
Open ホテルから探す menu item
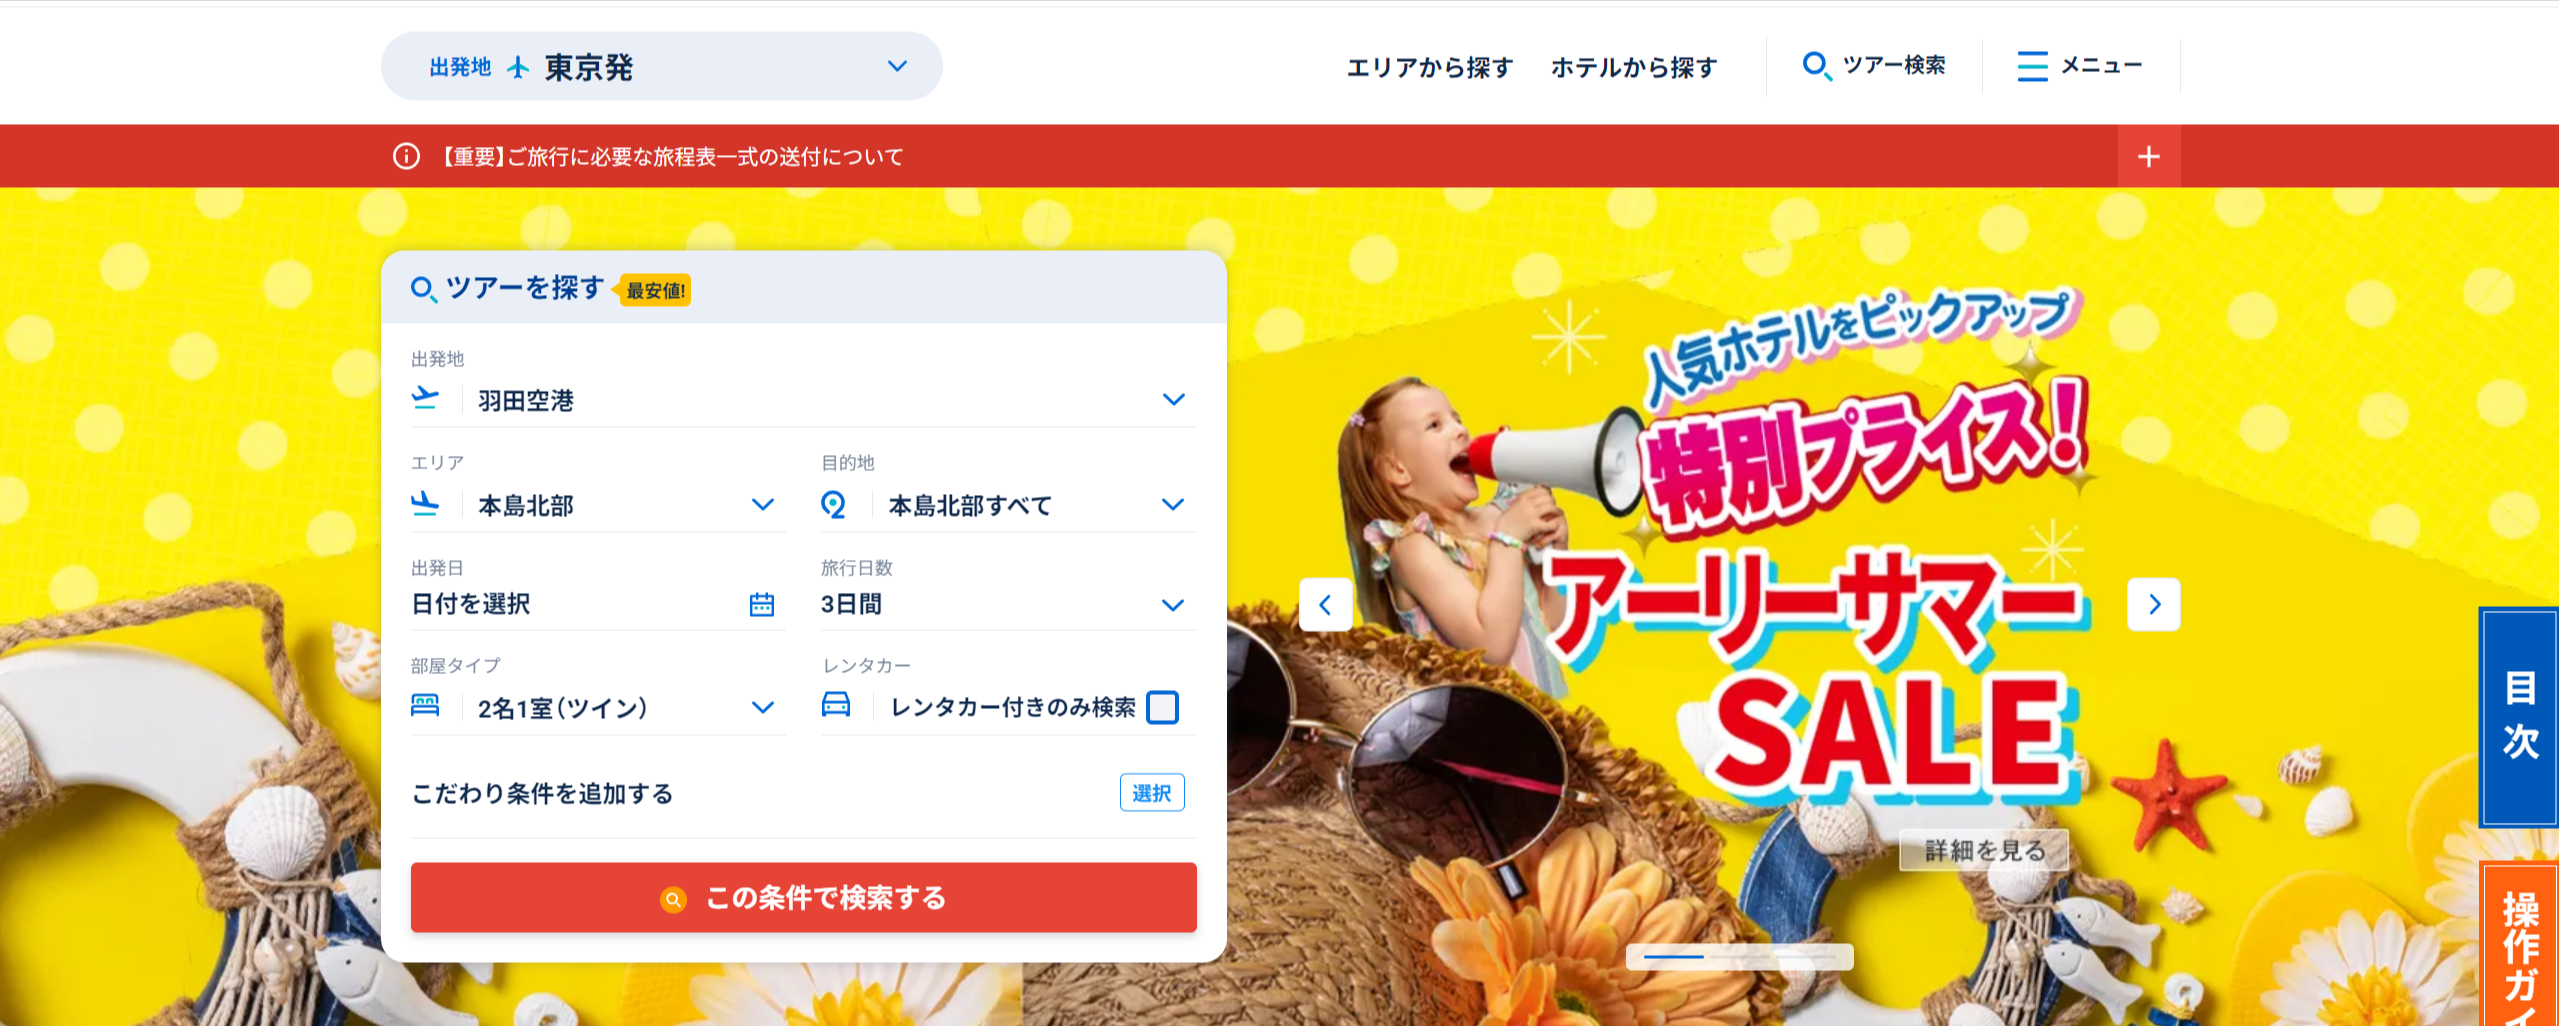[1634, 67]
